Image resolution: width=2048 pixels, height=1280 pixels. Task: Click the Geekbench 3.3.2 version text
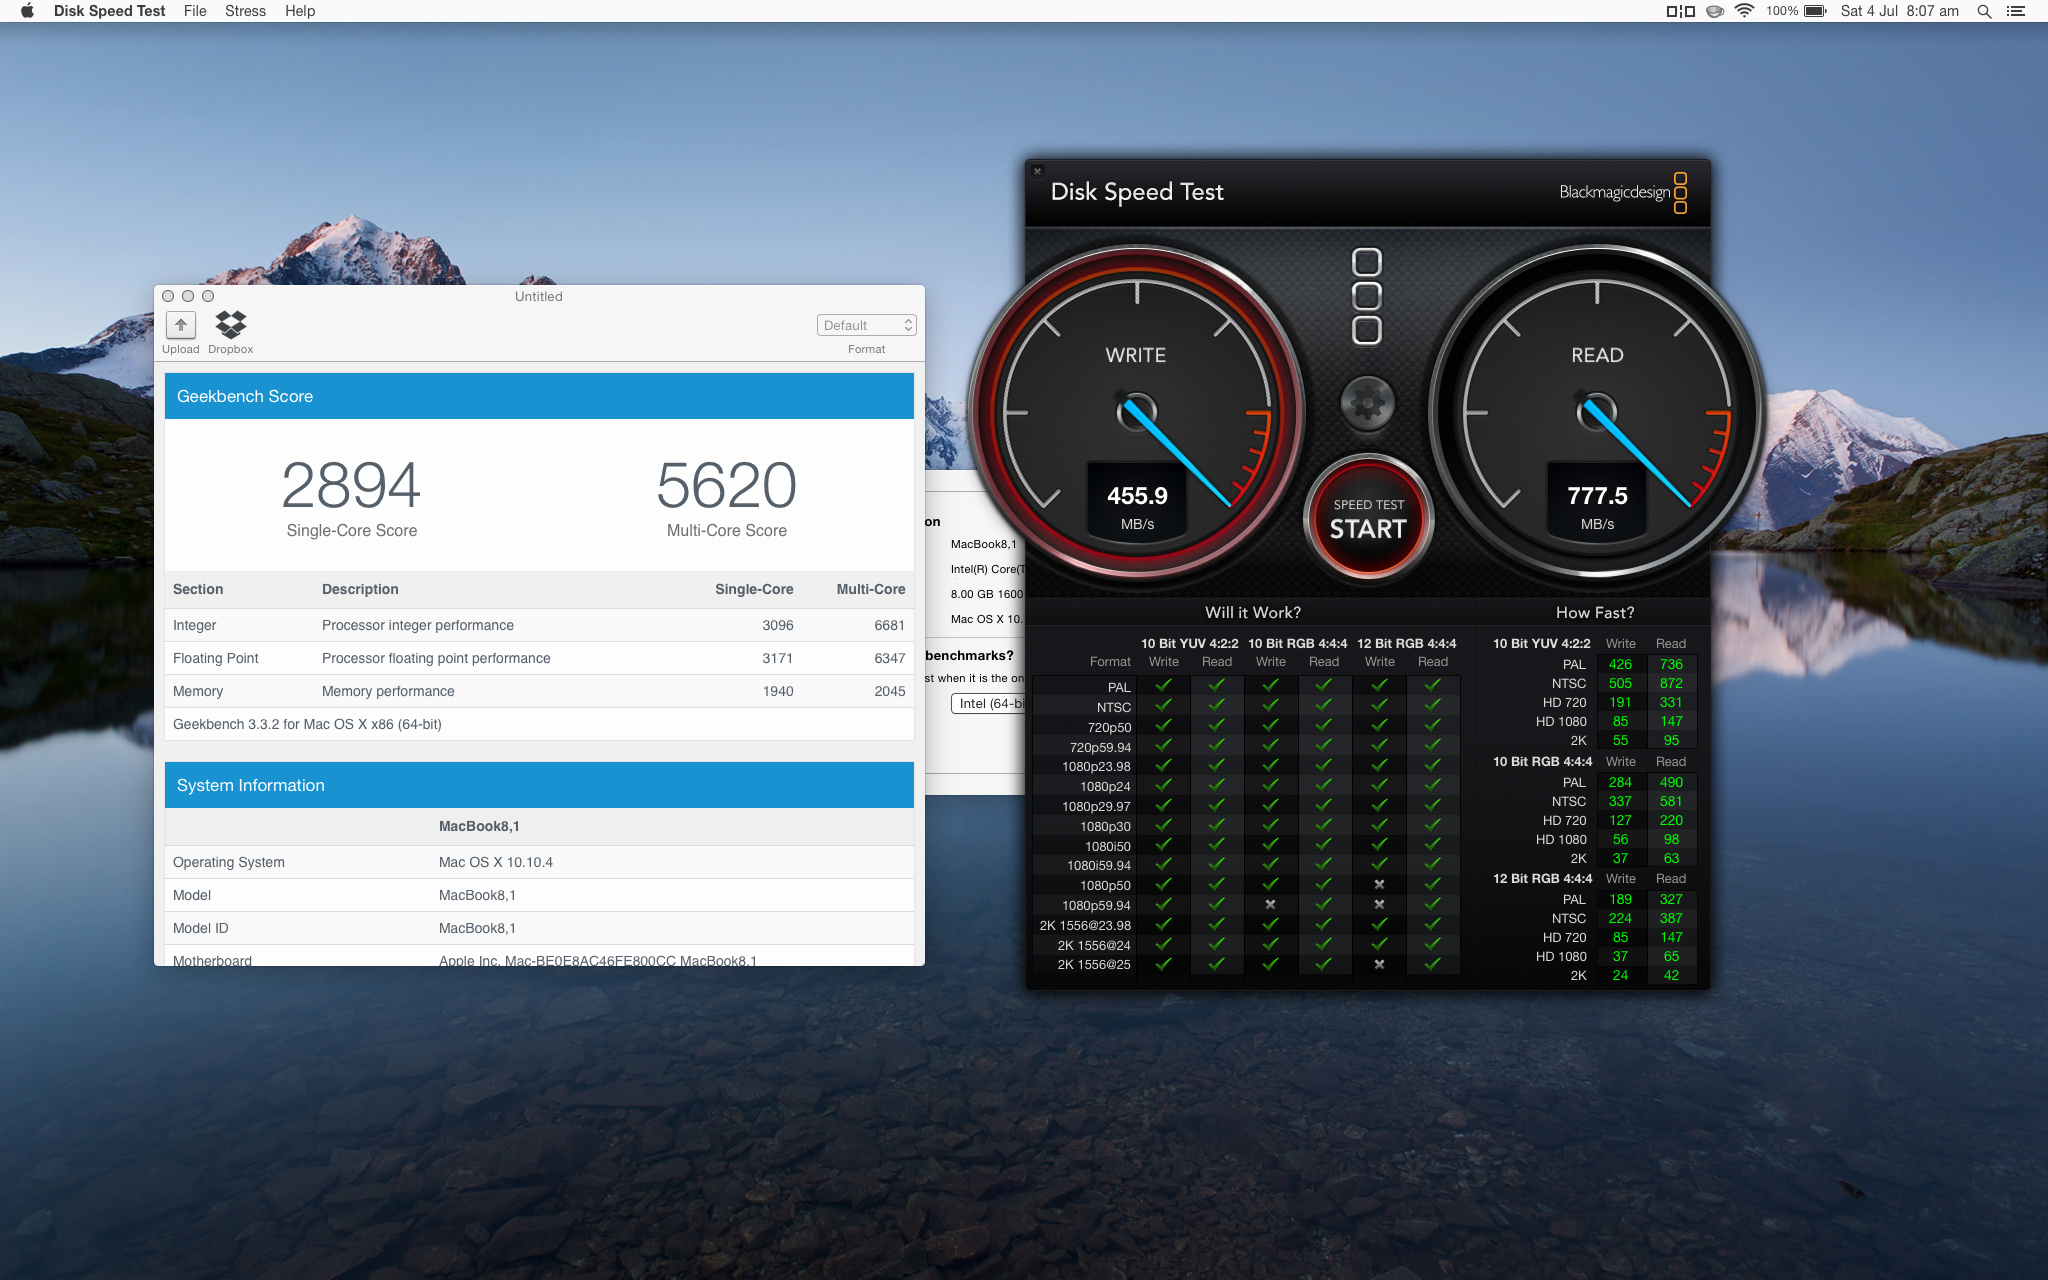(x=307, y=724)
